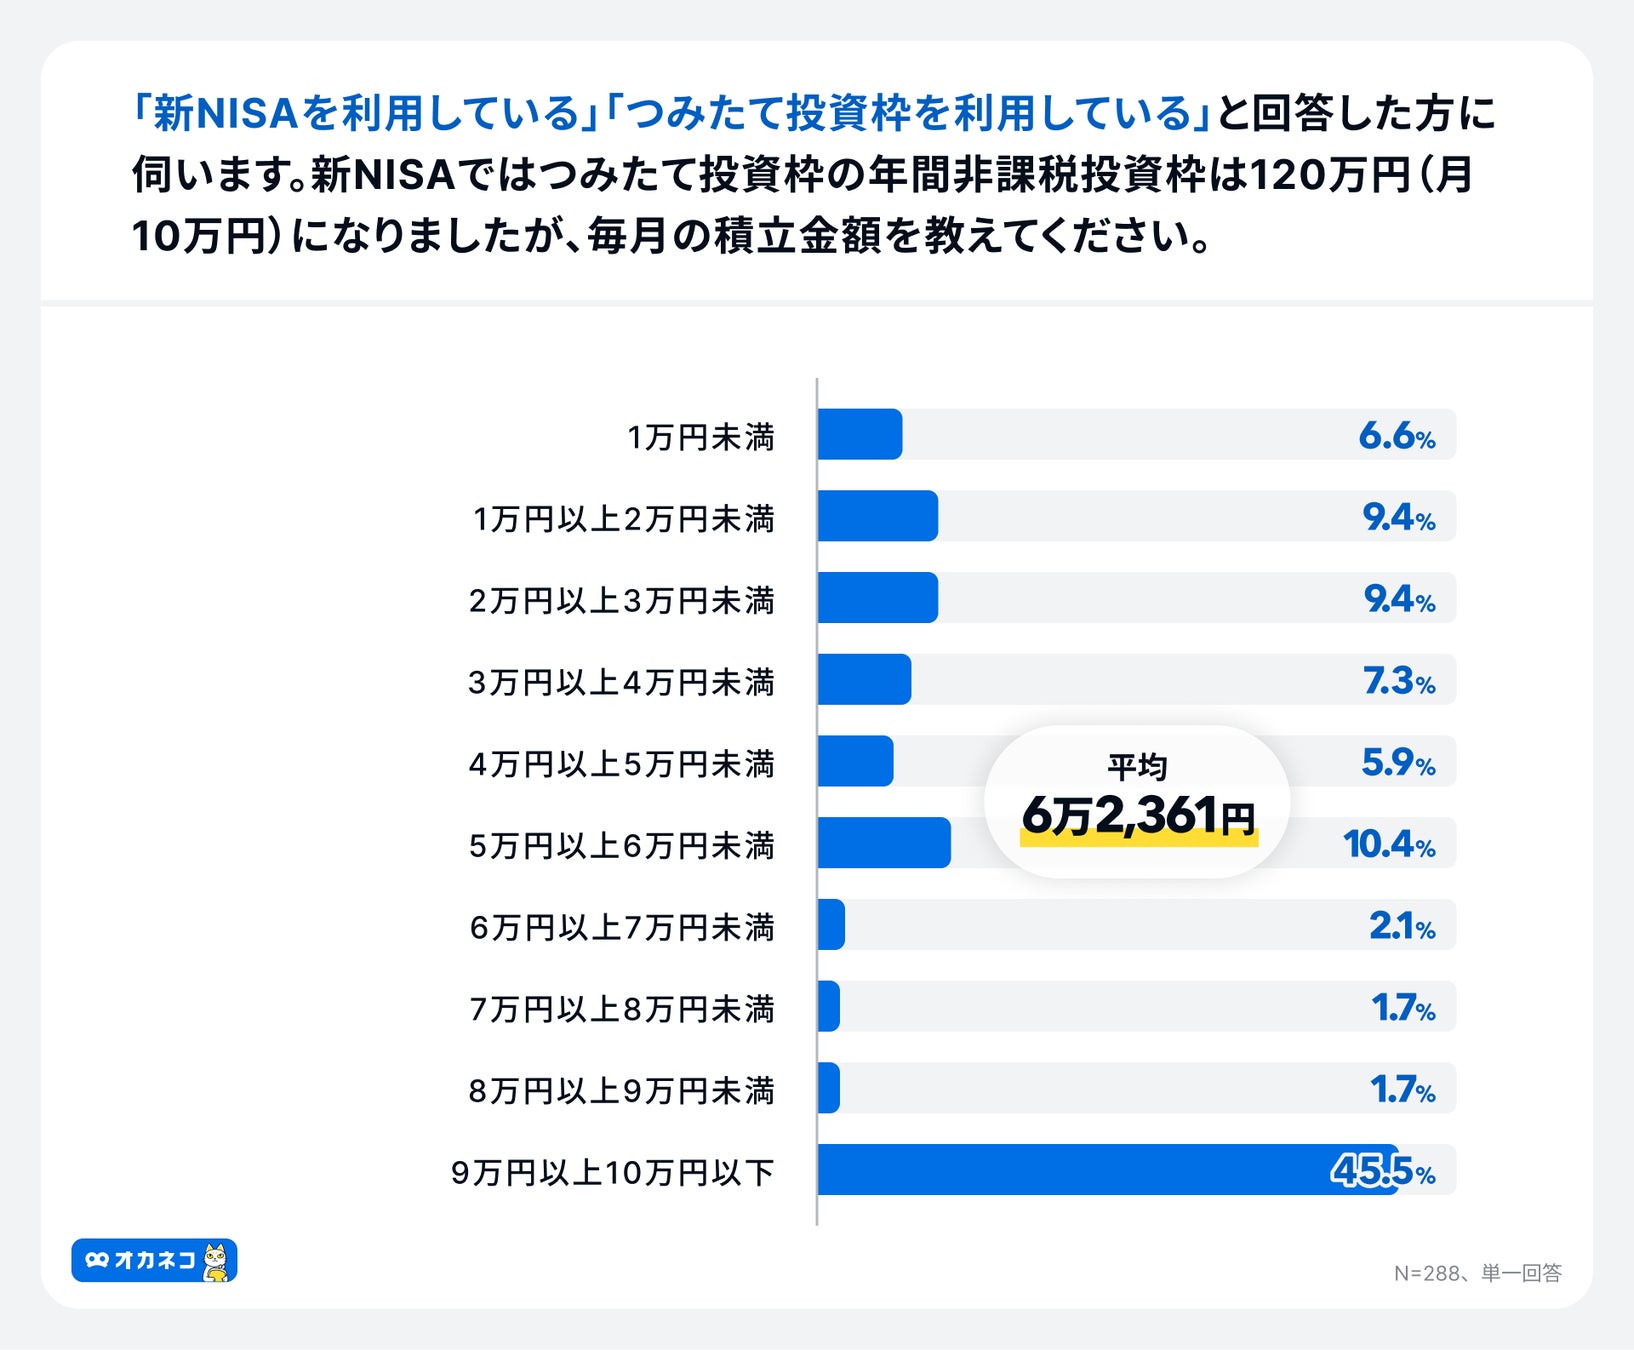Select the 5万円以上6万円未満 blue bar
The image size is (1634, 1350).
884,842
